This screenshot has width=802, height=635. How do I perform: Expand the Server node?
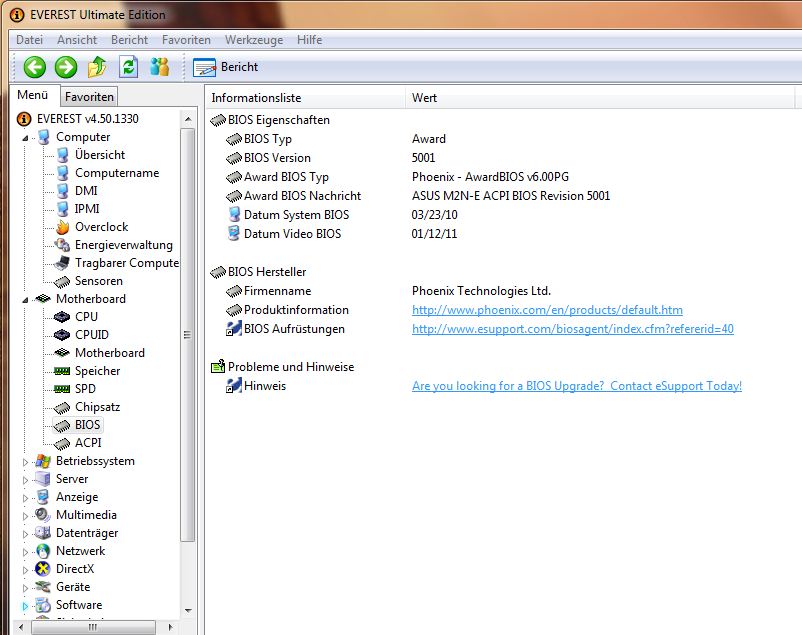(25, 479)
